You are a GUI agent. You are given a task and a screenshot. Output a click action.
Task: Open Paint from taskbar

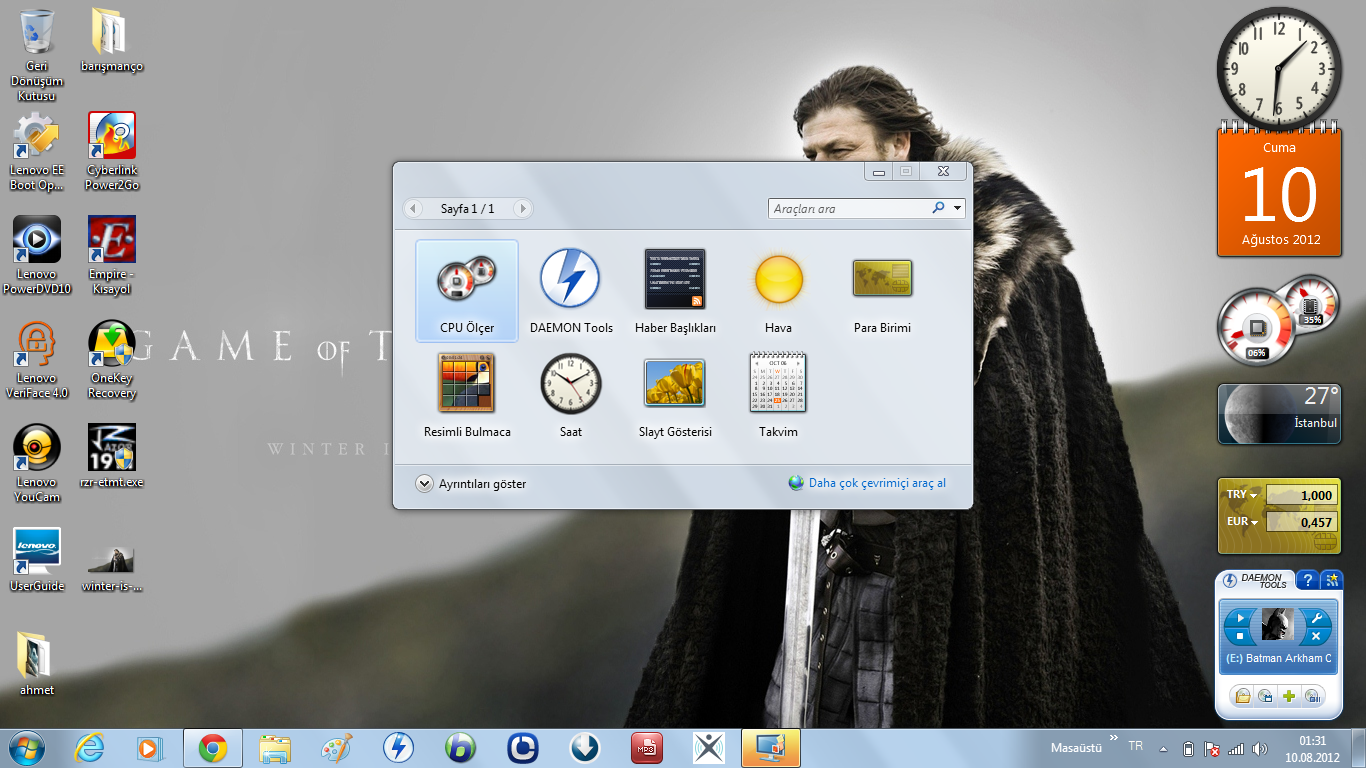(337, 748)
